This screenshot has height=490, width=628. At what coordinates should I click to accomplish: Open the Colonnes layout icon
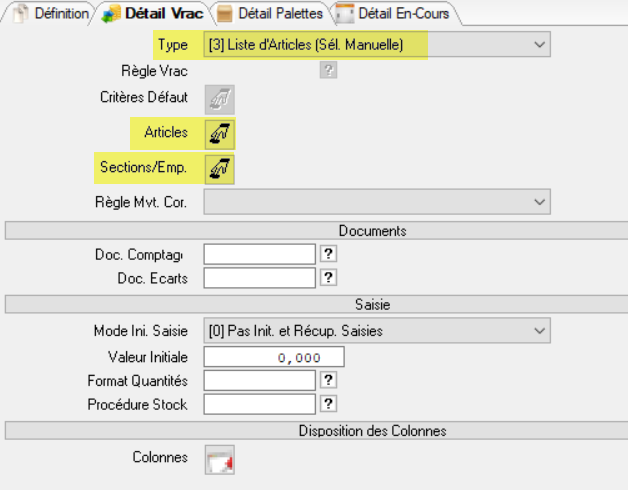219,459
